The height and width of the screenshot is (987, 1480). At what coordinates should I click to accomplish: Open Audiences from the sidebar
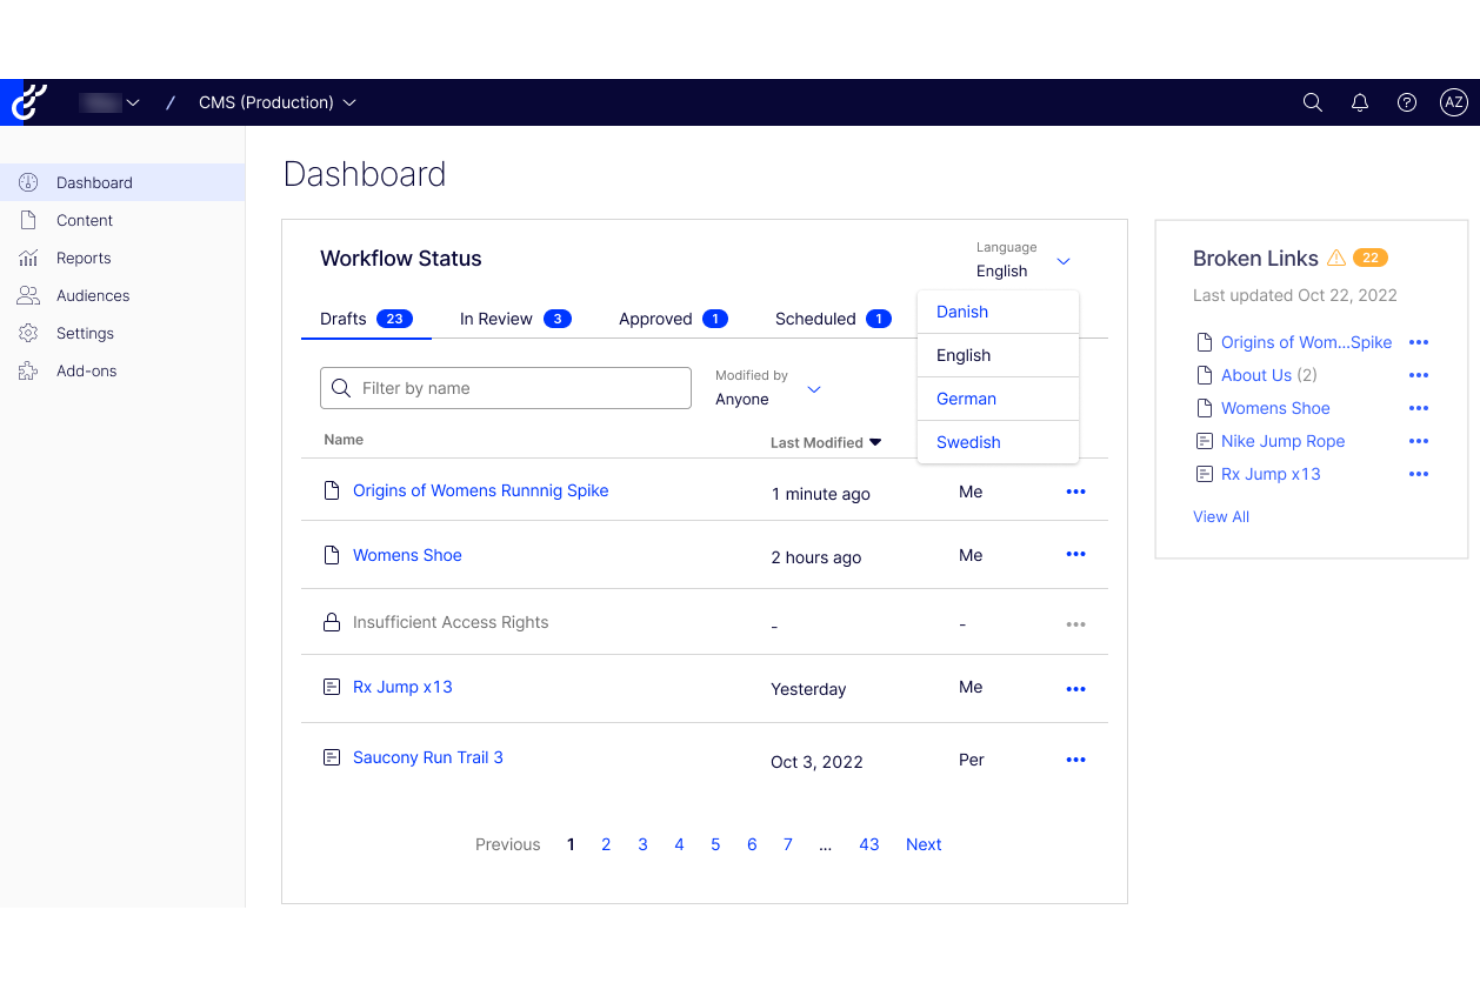coord(92,295)
